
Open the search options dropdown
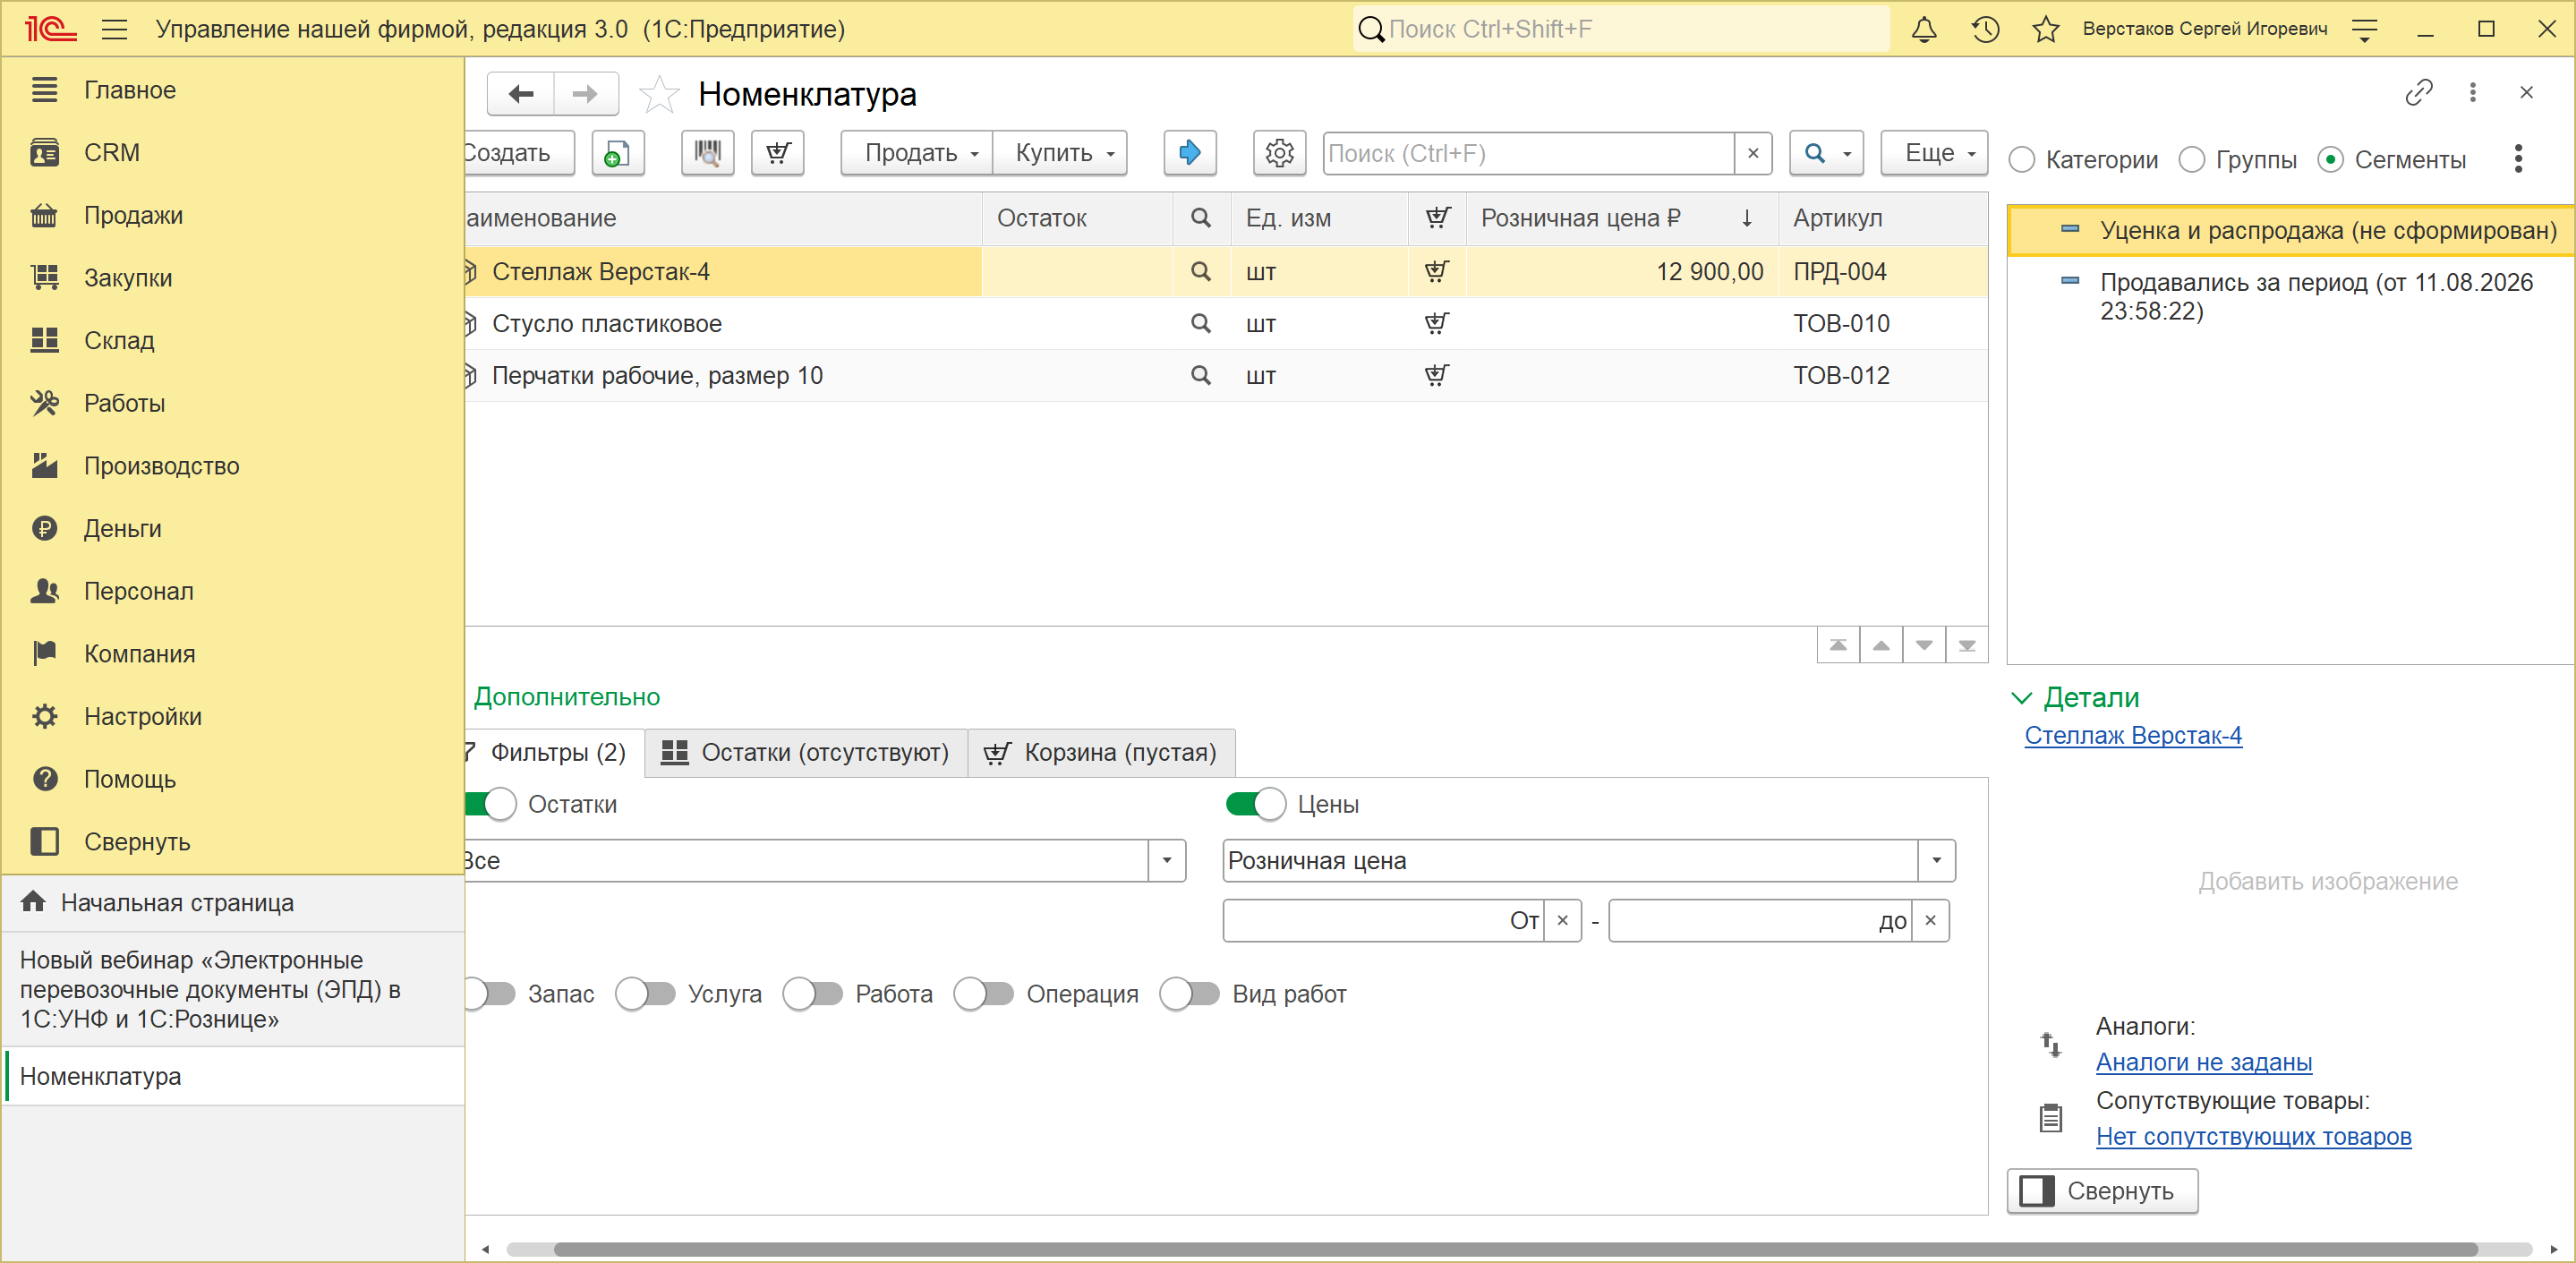tap(1826, 153)
